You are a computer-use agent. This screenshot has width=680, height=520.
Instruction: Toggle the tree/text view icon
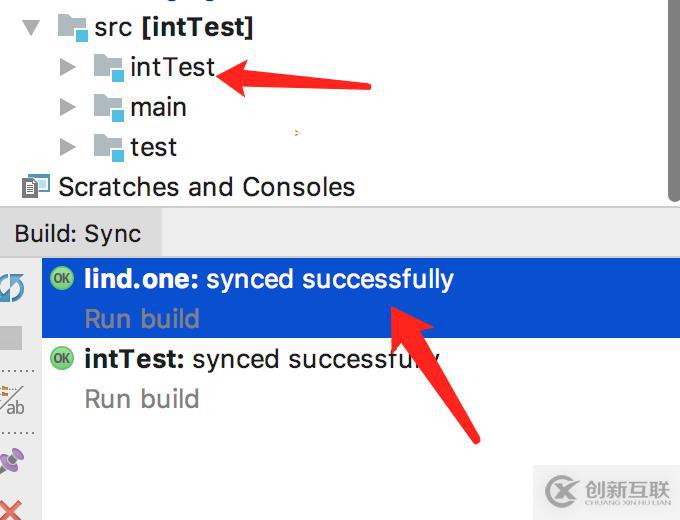coord(13,400)
